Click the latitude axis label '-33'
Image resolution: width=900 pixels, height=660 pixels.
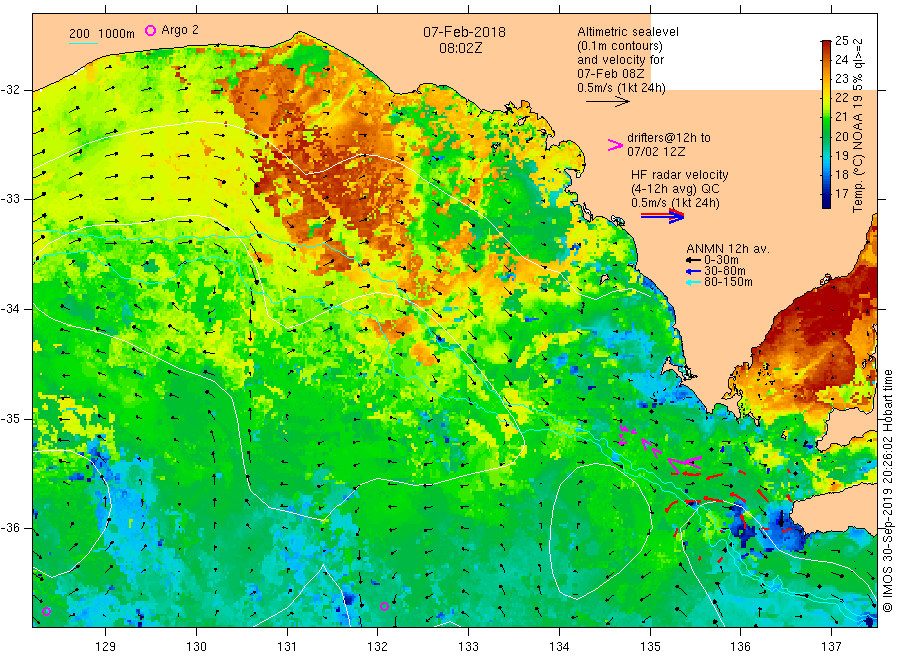10,199
